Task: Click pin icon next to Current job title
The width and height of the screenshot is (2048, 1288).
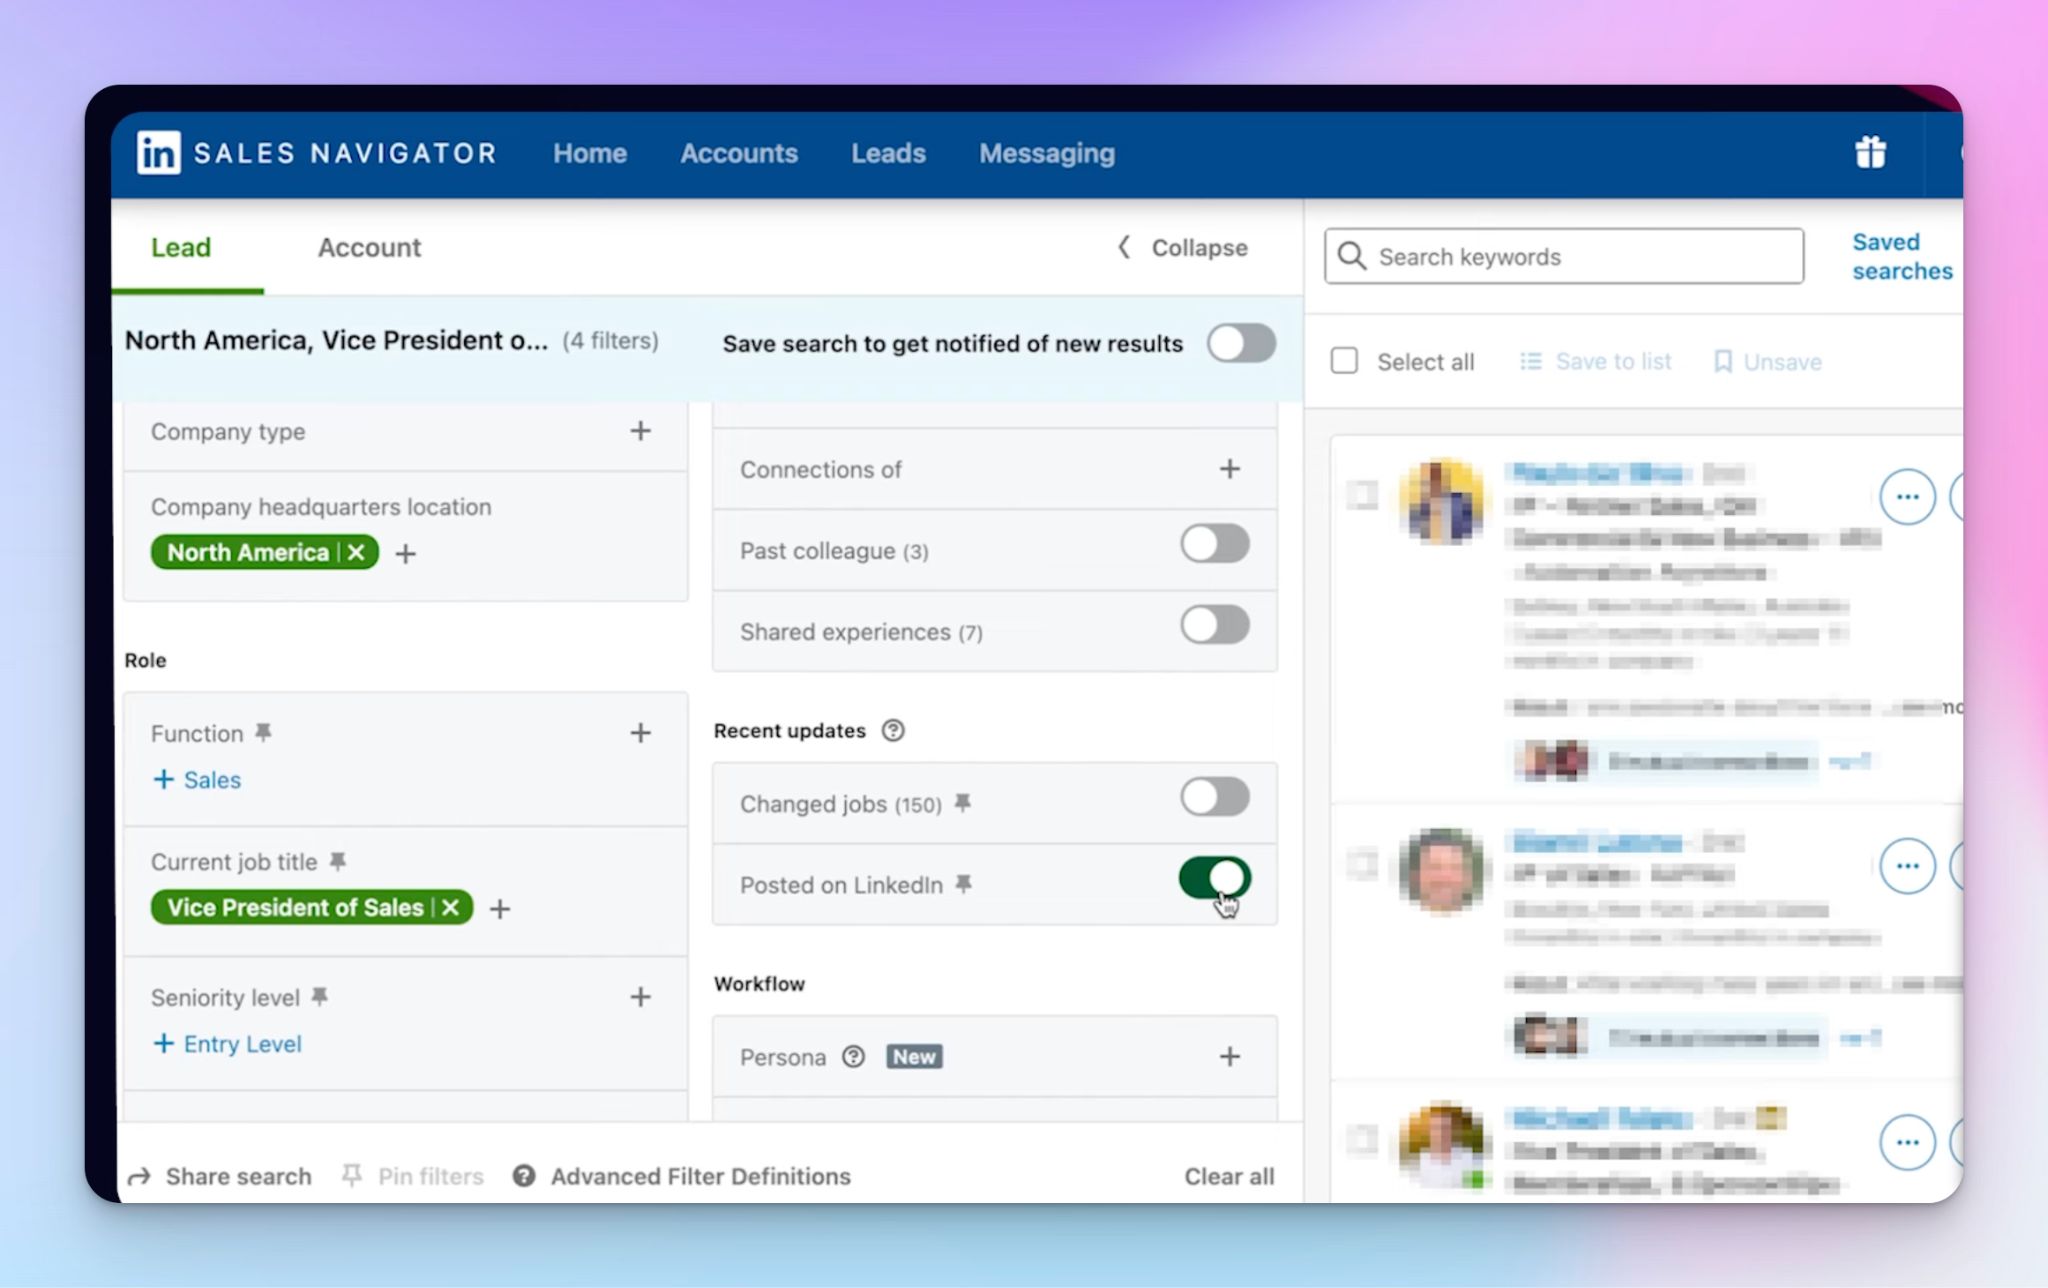Action: pyautogui.click(x=338, y=861)
